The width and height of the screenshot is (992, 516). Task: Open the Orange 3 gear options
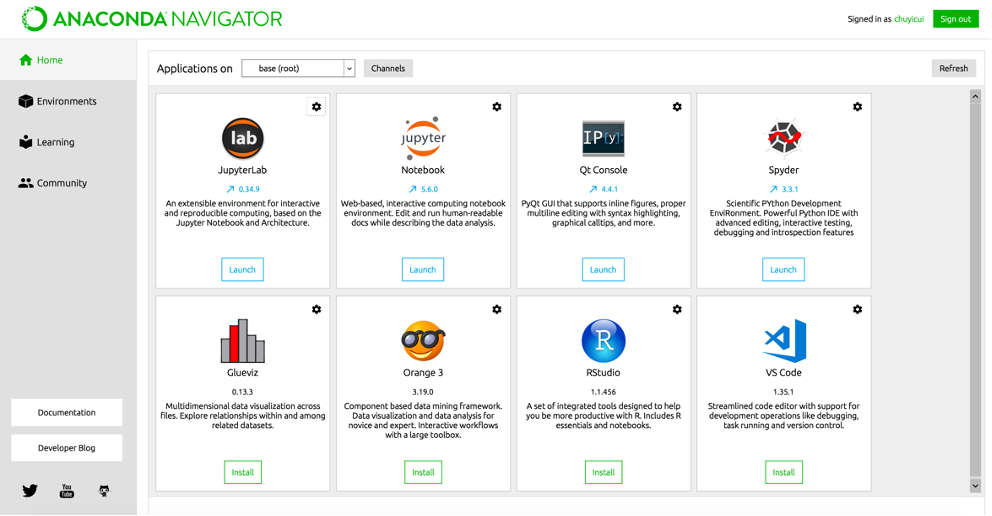497,309
